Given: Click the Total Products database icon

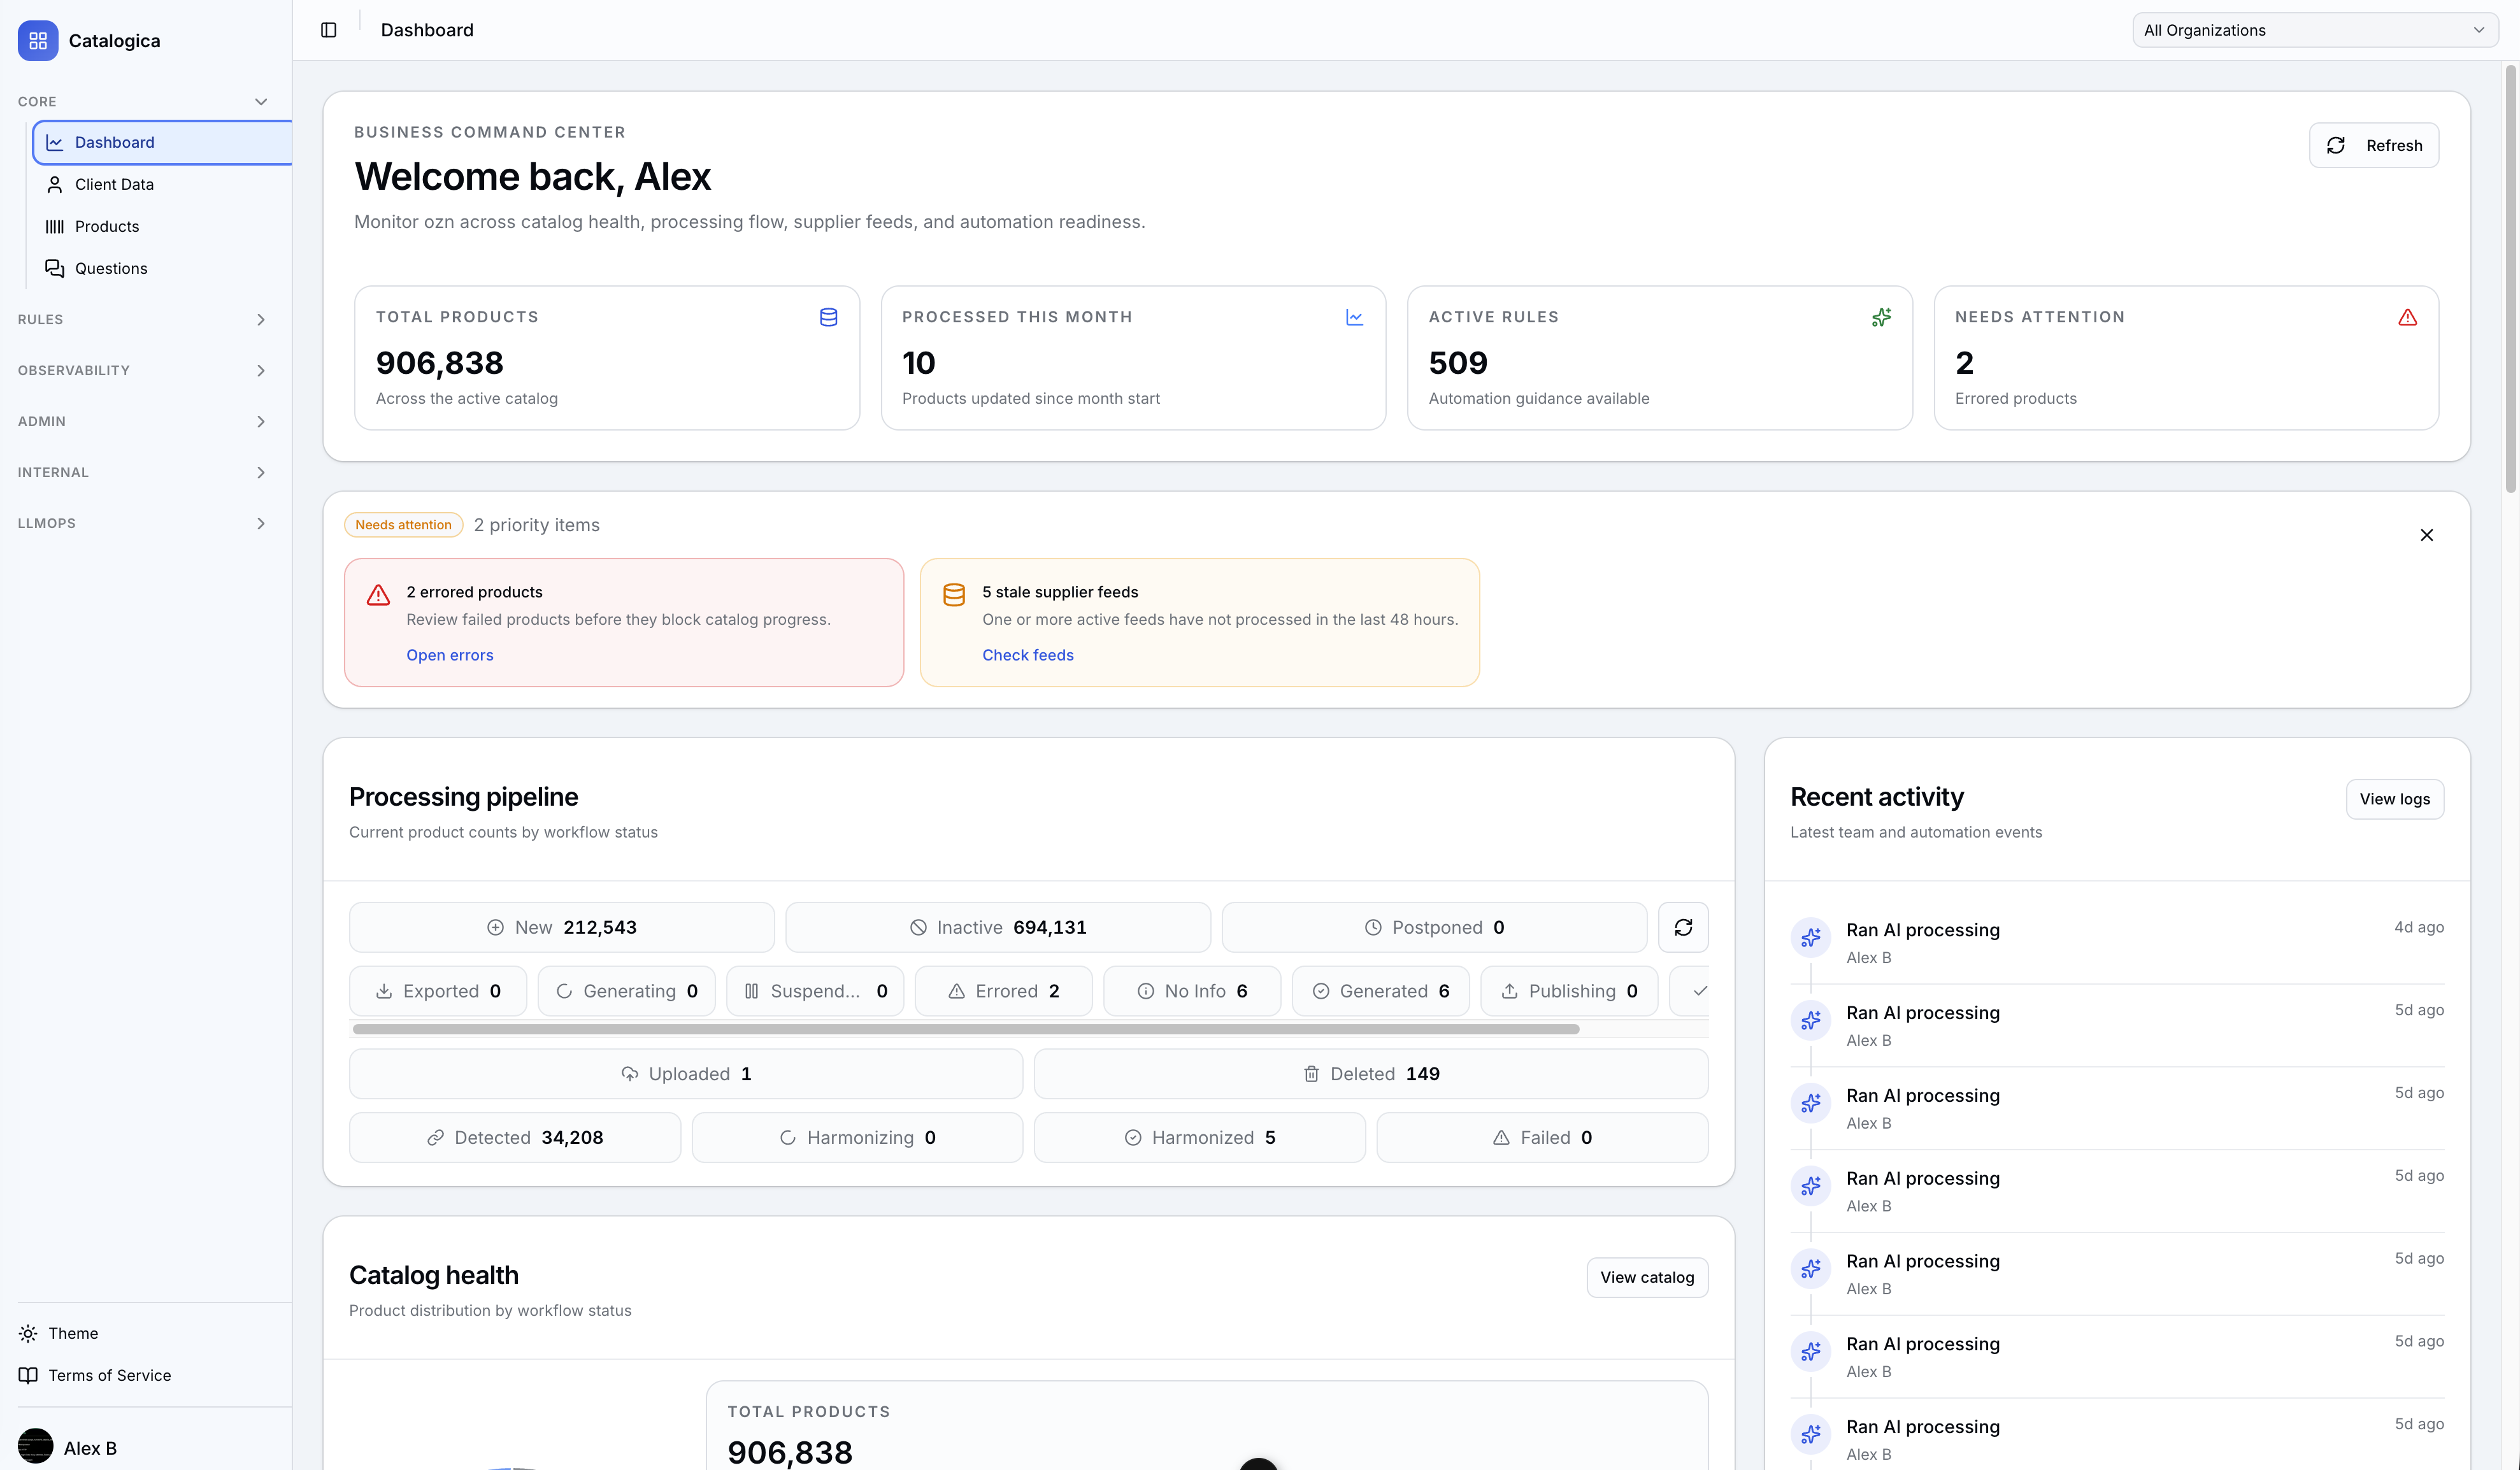Looking at the screenshot, I should 828,317.
